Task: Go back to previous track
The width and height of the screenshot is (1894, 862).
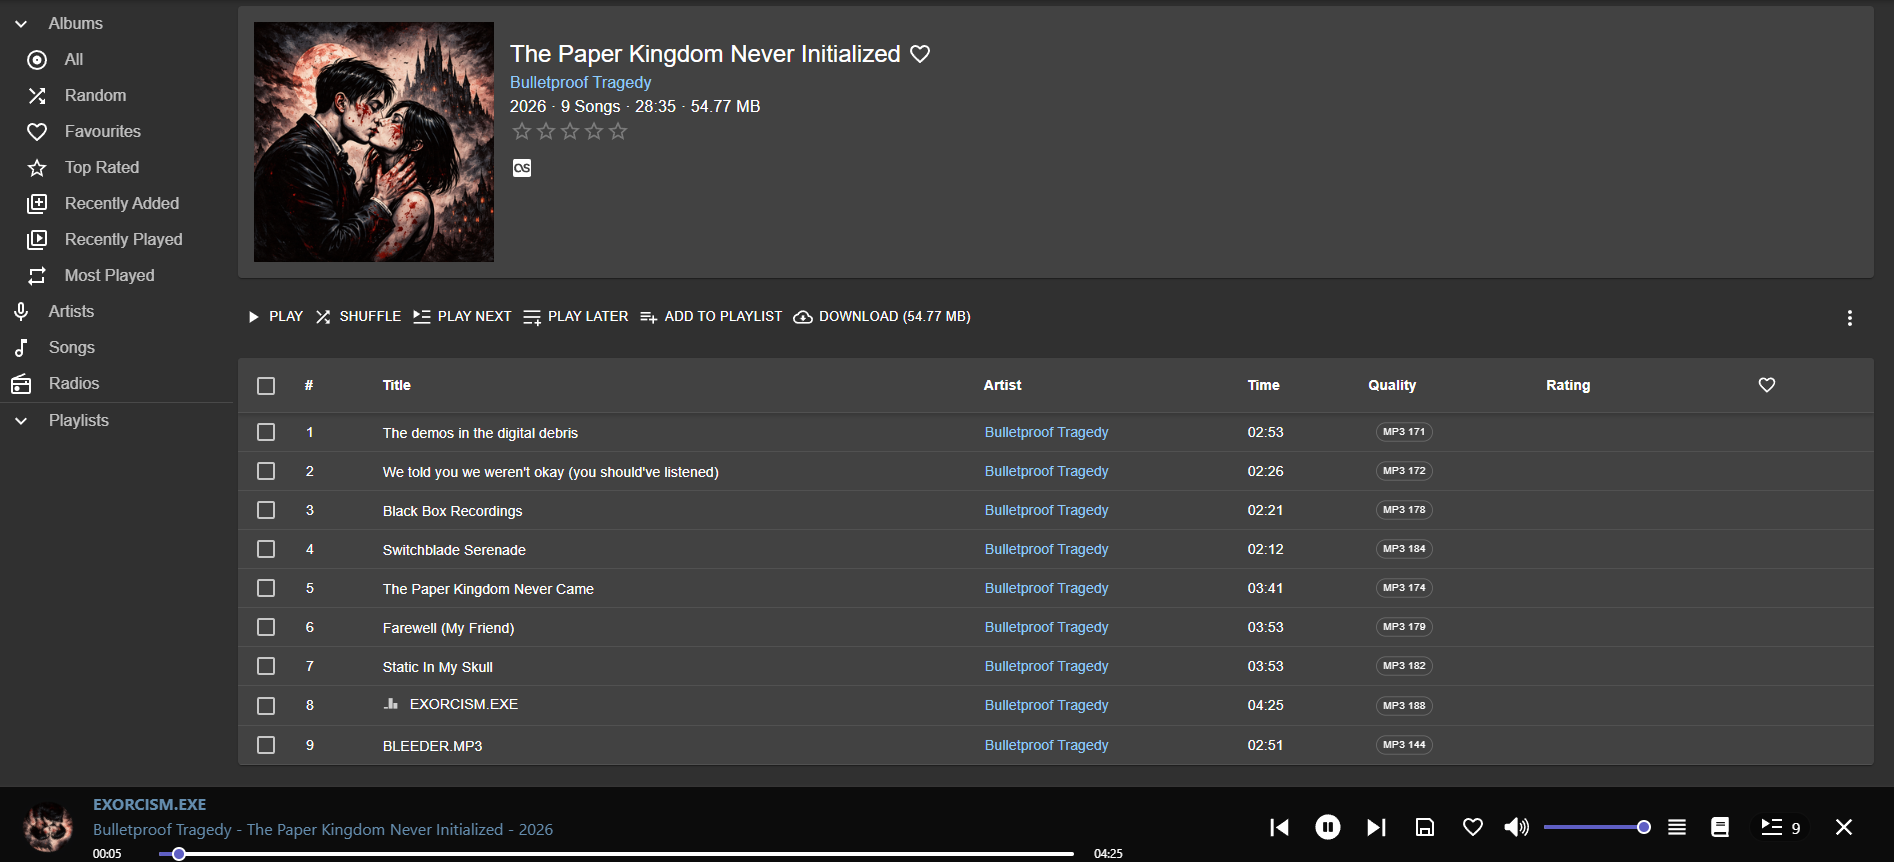Action: point(1279,827)
